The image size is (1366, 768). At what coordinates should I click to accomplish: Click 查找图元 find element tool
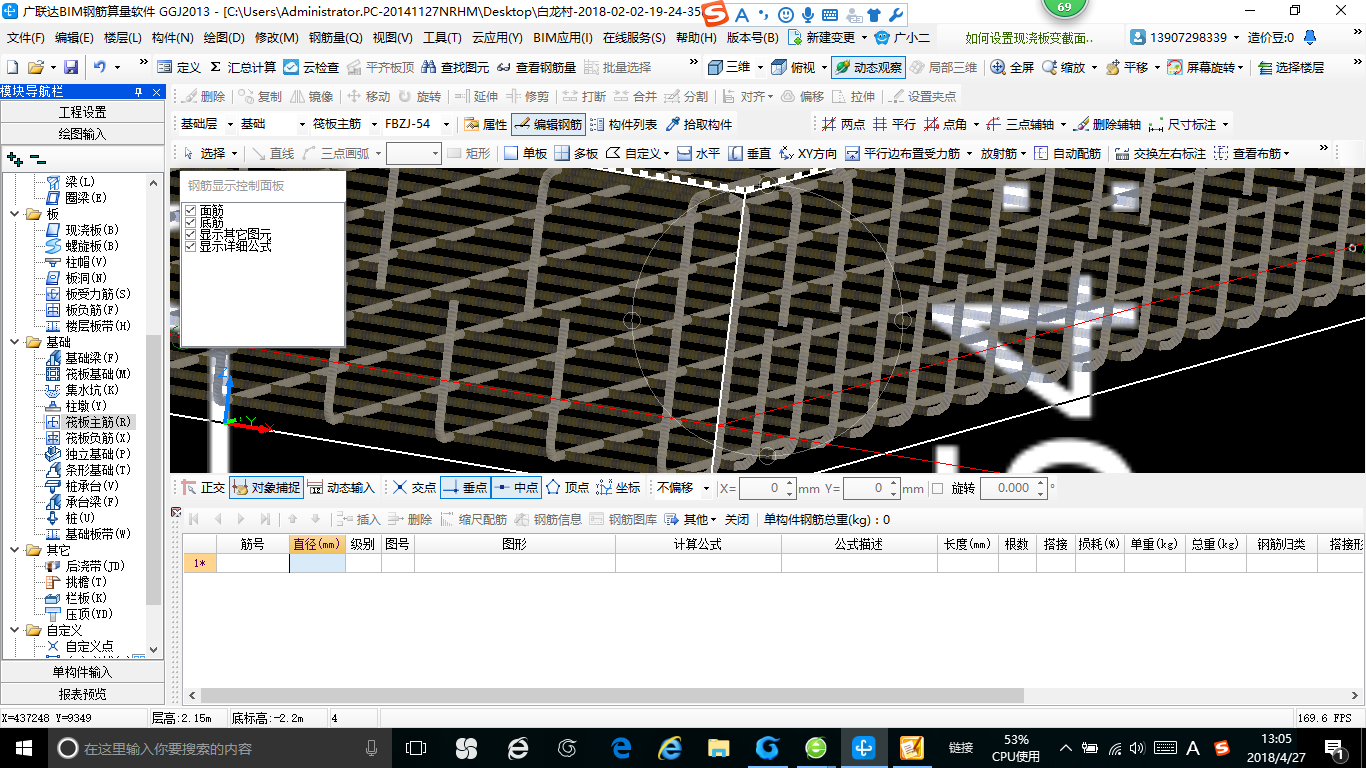coord(455,67)
